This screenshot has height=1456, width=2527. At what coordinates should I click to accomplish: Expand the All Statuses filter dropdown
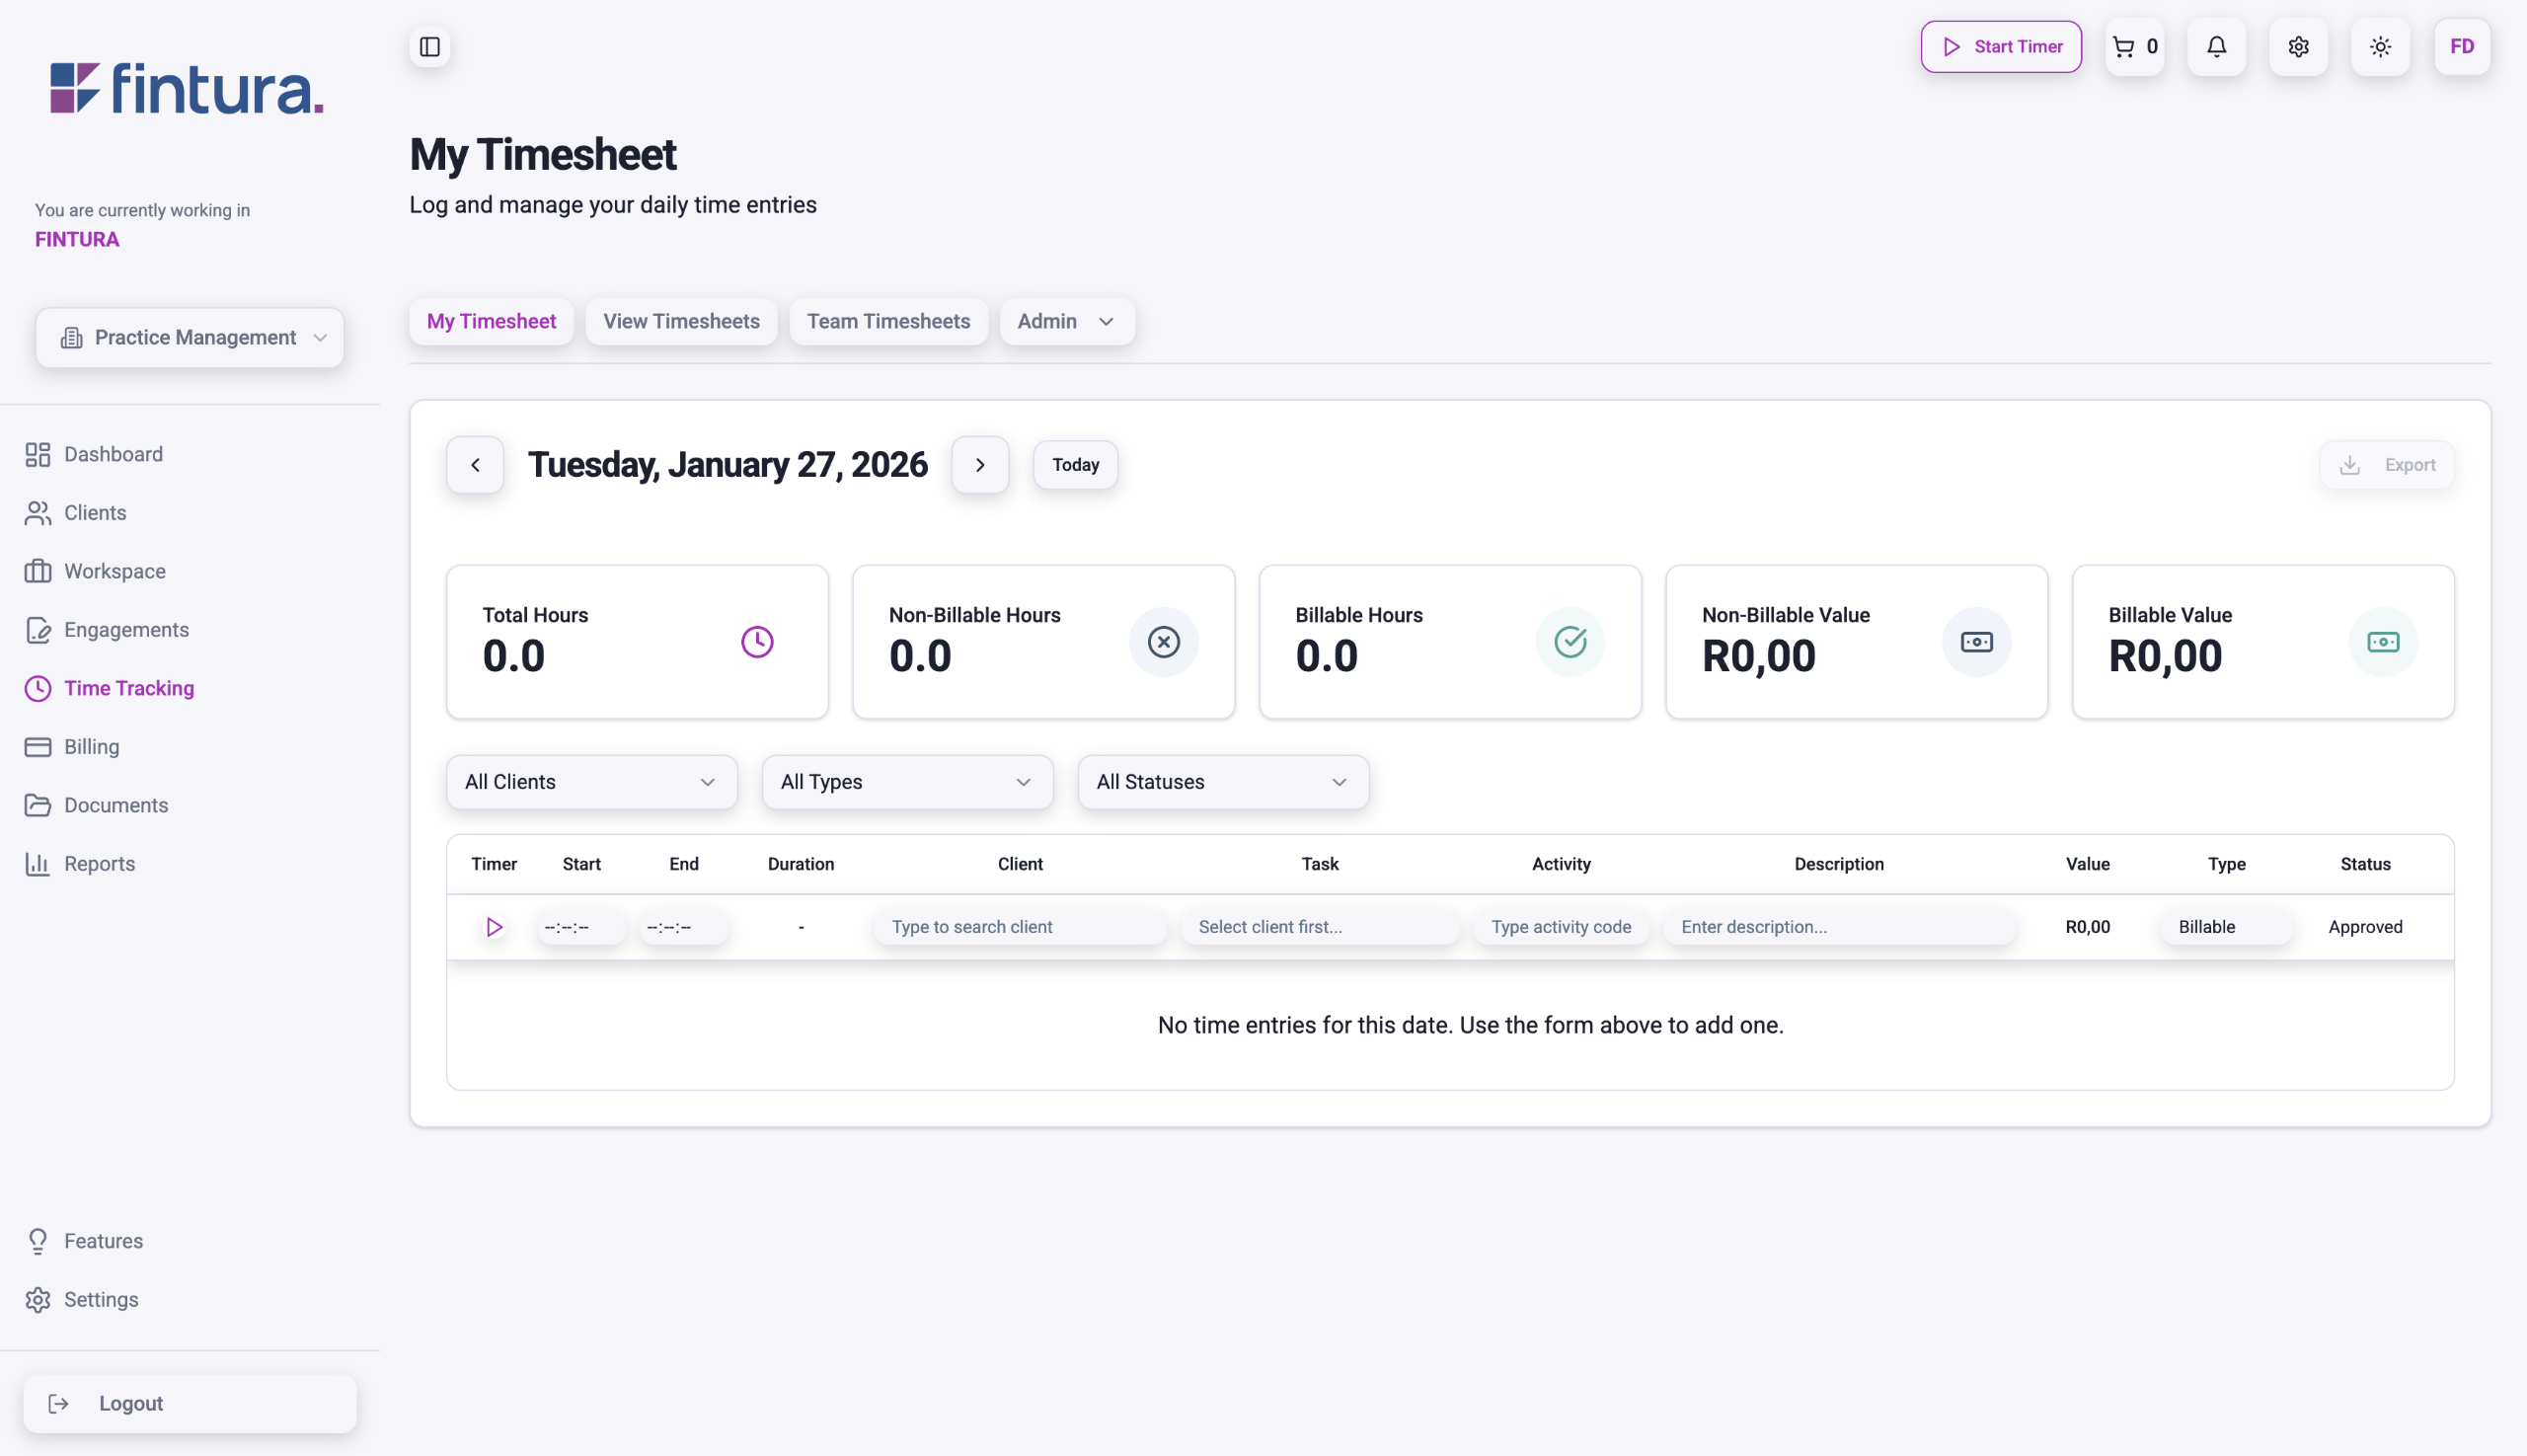[x=1222, y=782]
